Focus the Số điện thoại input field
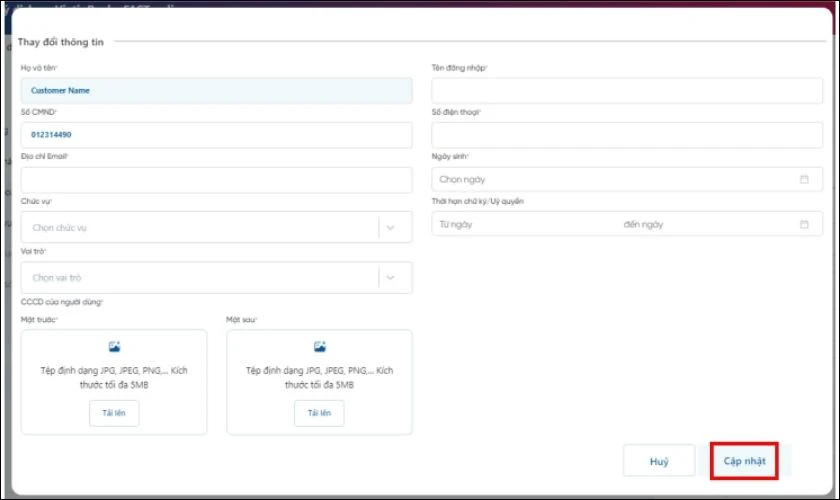Image resolution: width=840 pixels, height=500 pixels. pyautogui.click(x=627, y=135)
